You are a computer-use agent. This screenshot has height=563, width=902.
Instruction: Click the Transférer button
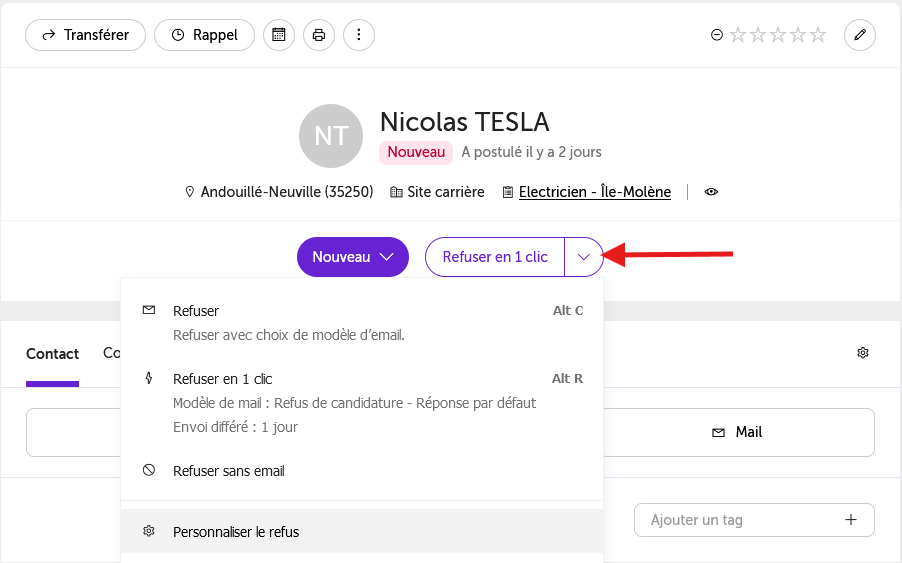(x=85, y=35)
